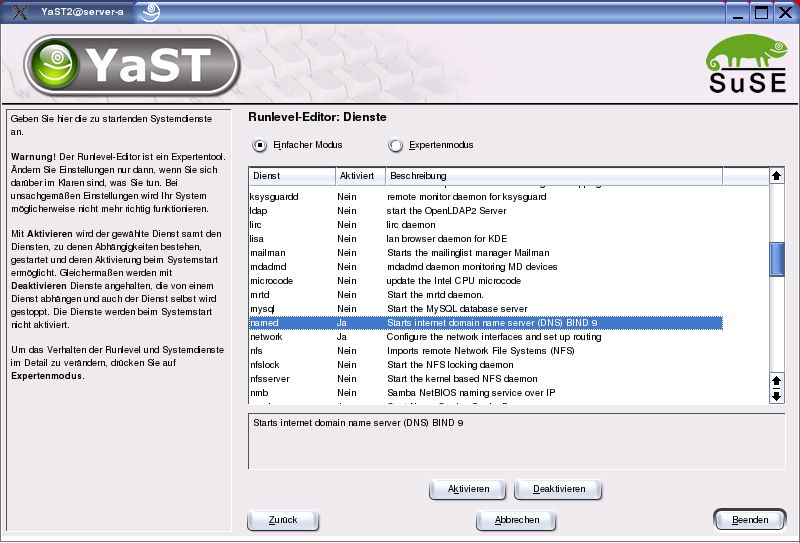Click the SuSE gecko icon in titlebar

click(150, 12)
